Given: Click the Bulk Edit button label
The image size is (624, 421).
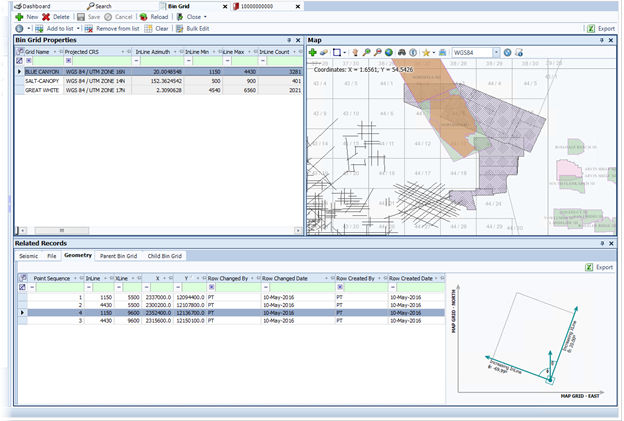Looking at the screenshot, I should click(198, 29).
